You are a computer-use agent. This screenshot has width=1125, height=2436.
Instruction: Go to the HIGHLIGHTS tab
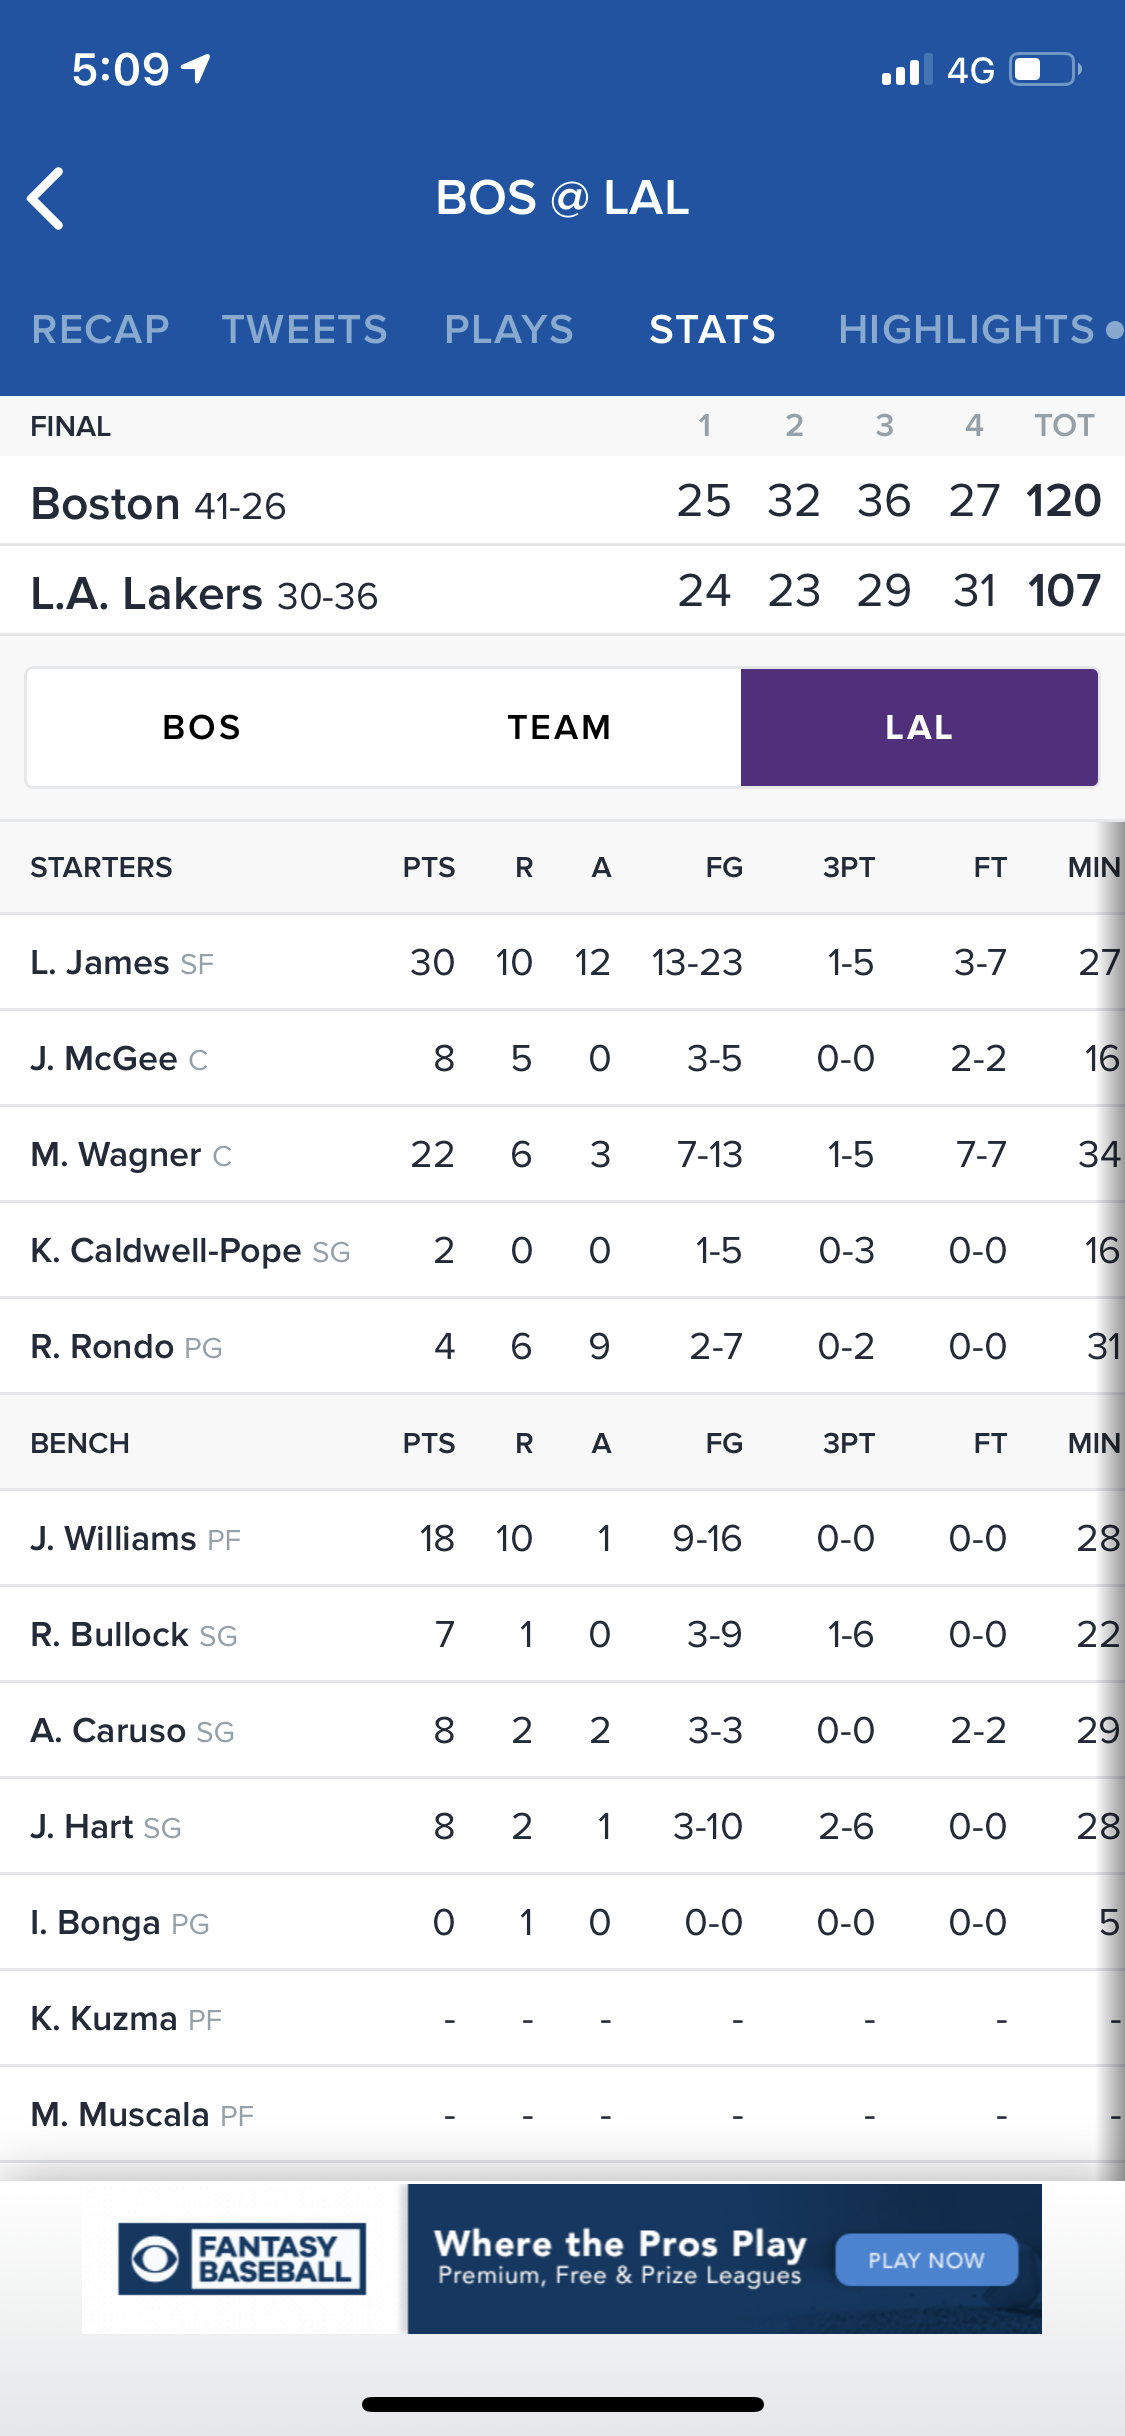[966, 330]
